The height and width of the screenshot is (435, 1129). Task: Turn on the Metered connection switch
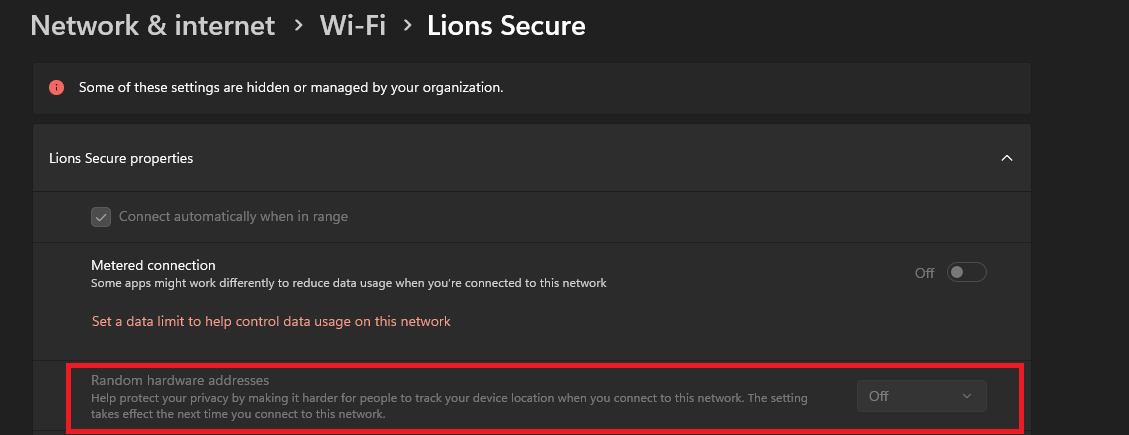pyautogui.click(x=966, y=272)
